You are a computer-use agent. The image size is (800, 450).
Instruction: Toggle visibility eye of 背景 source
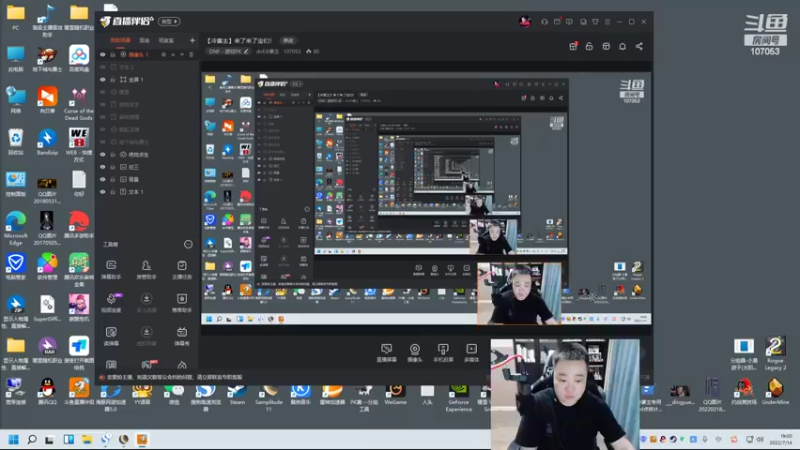(x=103, y=179)
